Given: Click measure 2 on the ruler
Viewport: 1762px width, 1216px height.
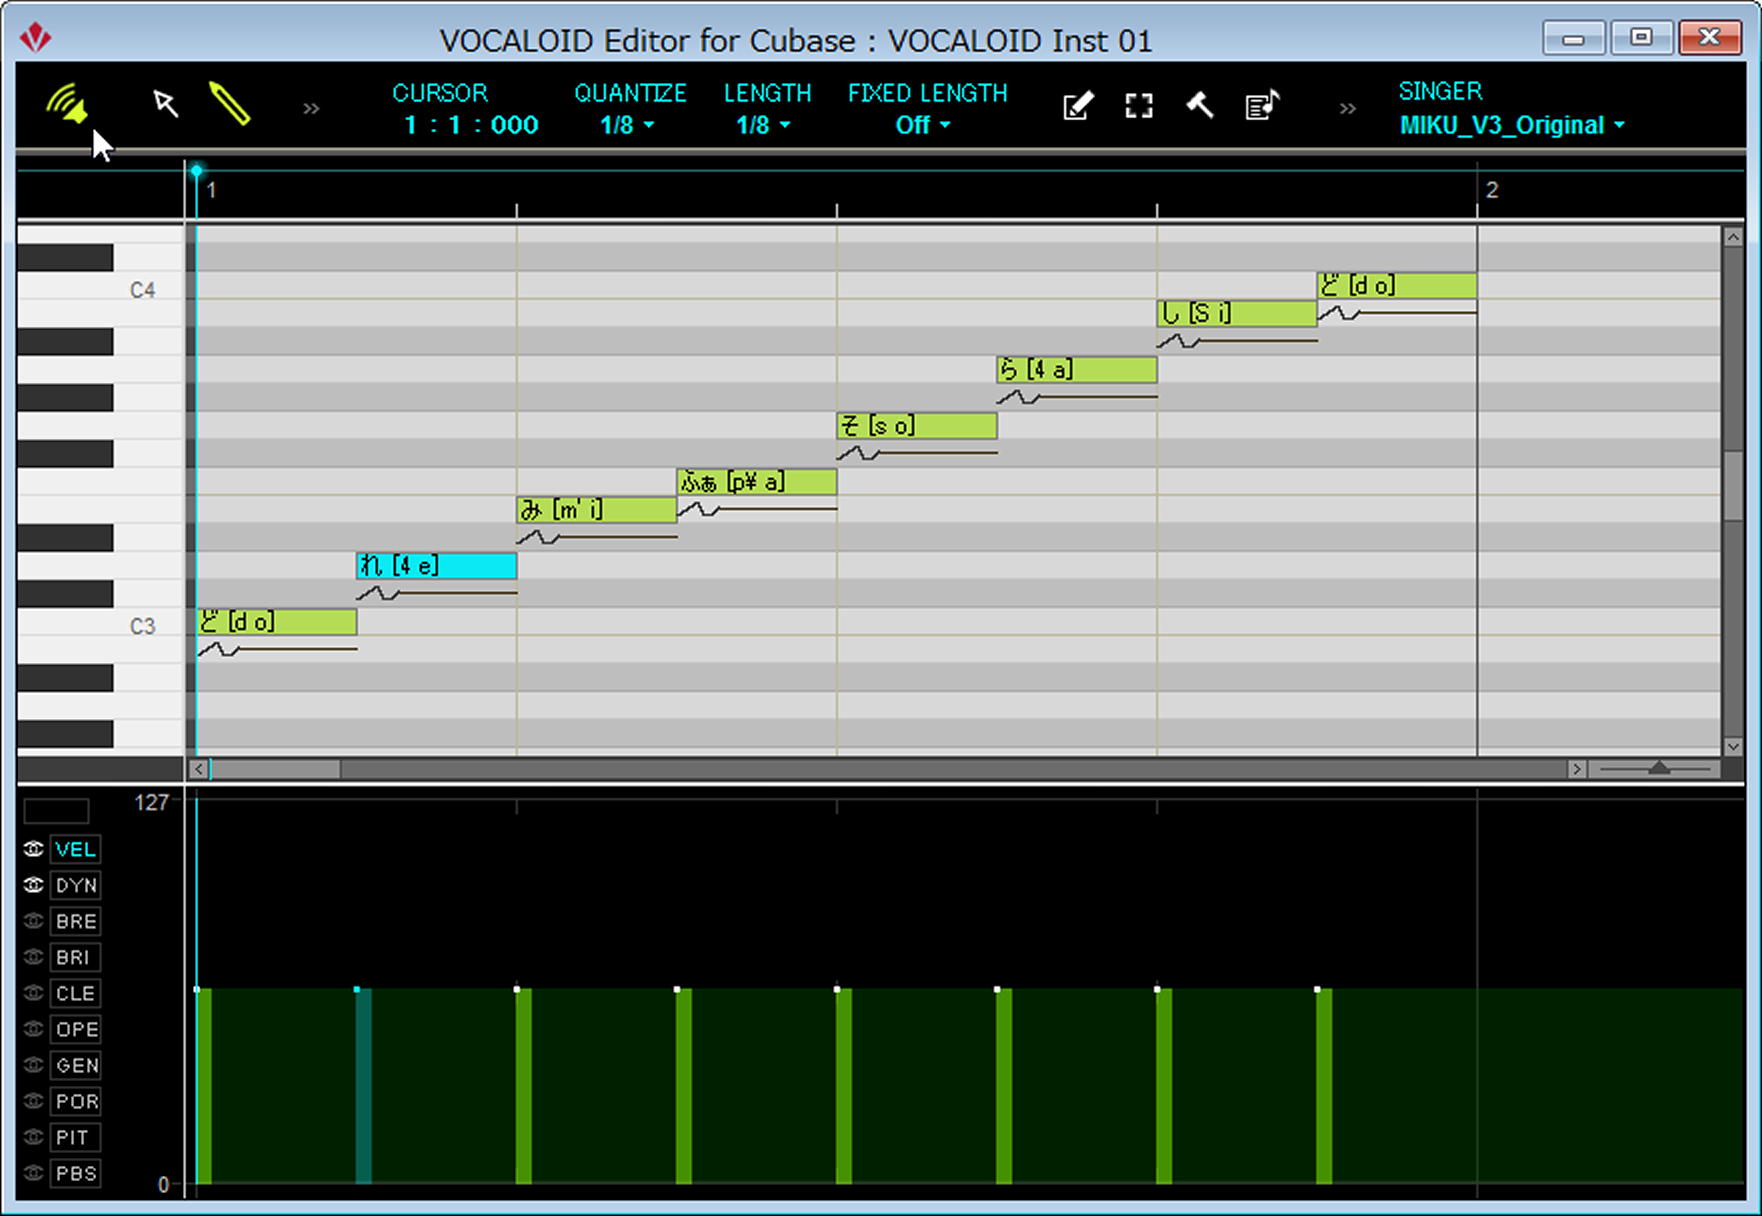Looking at the screenshot, I should (x=1491, y=190).
